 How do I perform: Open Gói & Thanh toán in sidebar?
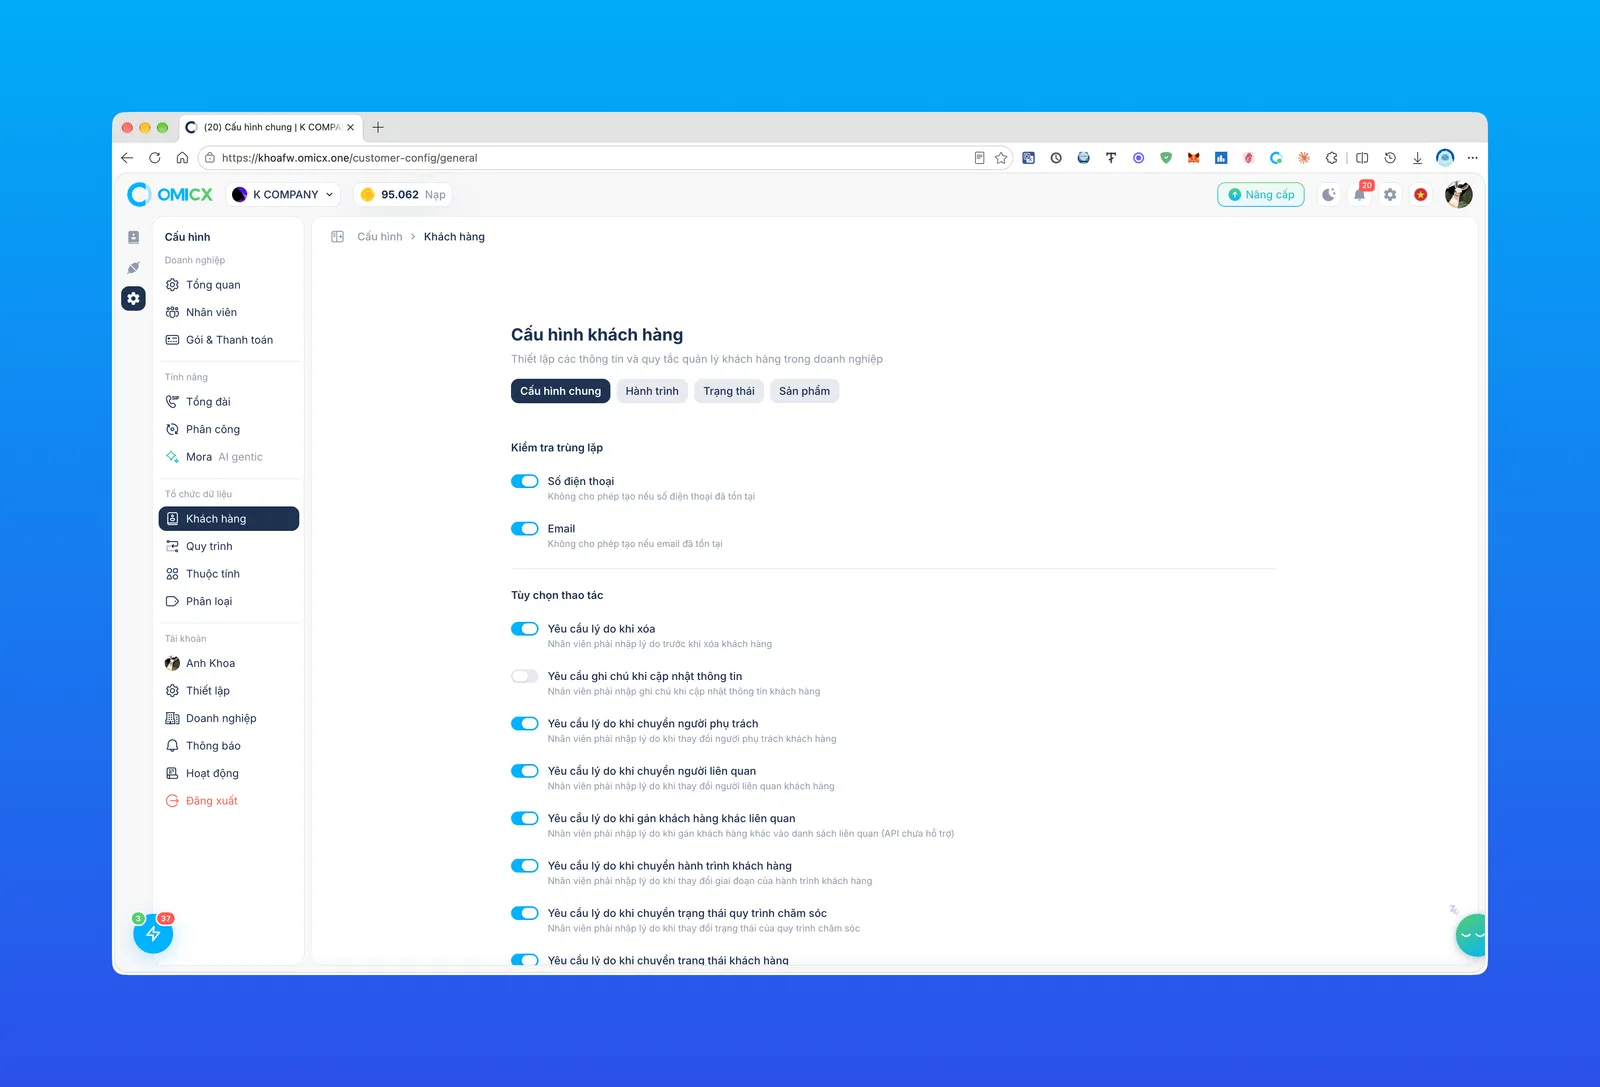click(229, 340)
